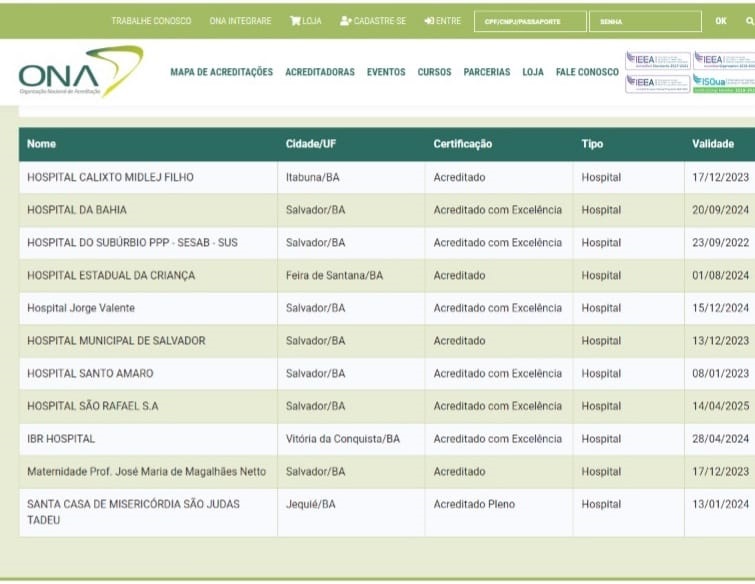Open Parcerias menu item
The height and width of the screenshot is (584, 755).
click(487, 72)
